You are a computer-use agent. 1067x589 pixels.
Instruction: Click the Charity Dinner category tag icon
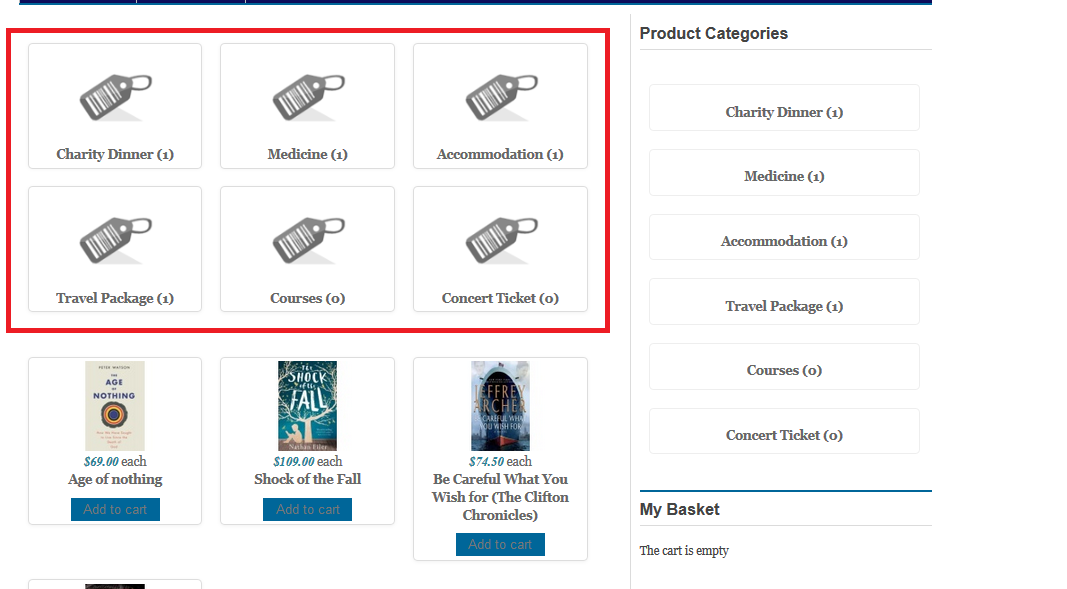115,97
